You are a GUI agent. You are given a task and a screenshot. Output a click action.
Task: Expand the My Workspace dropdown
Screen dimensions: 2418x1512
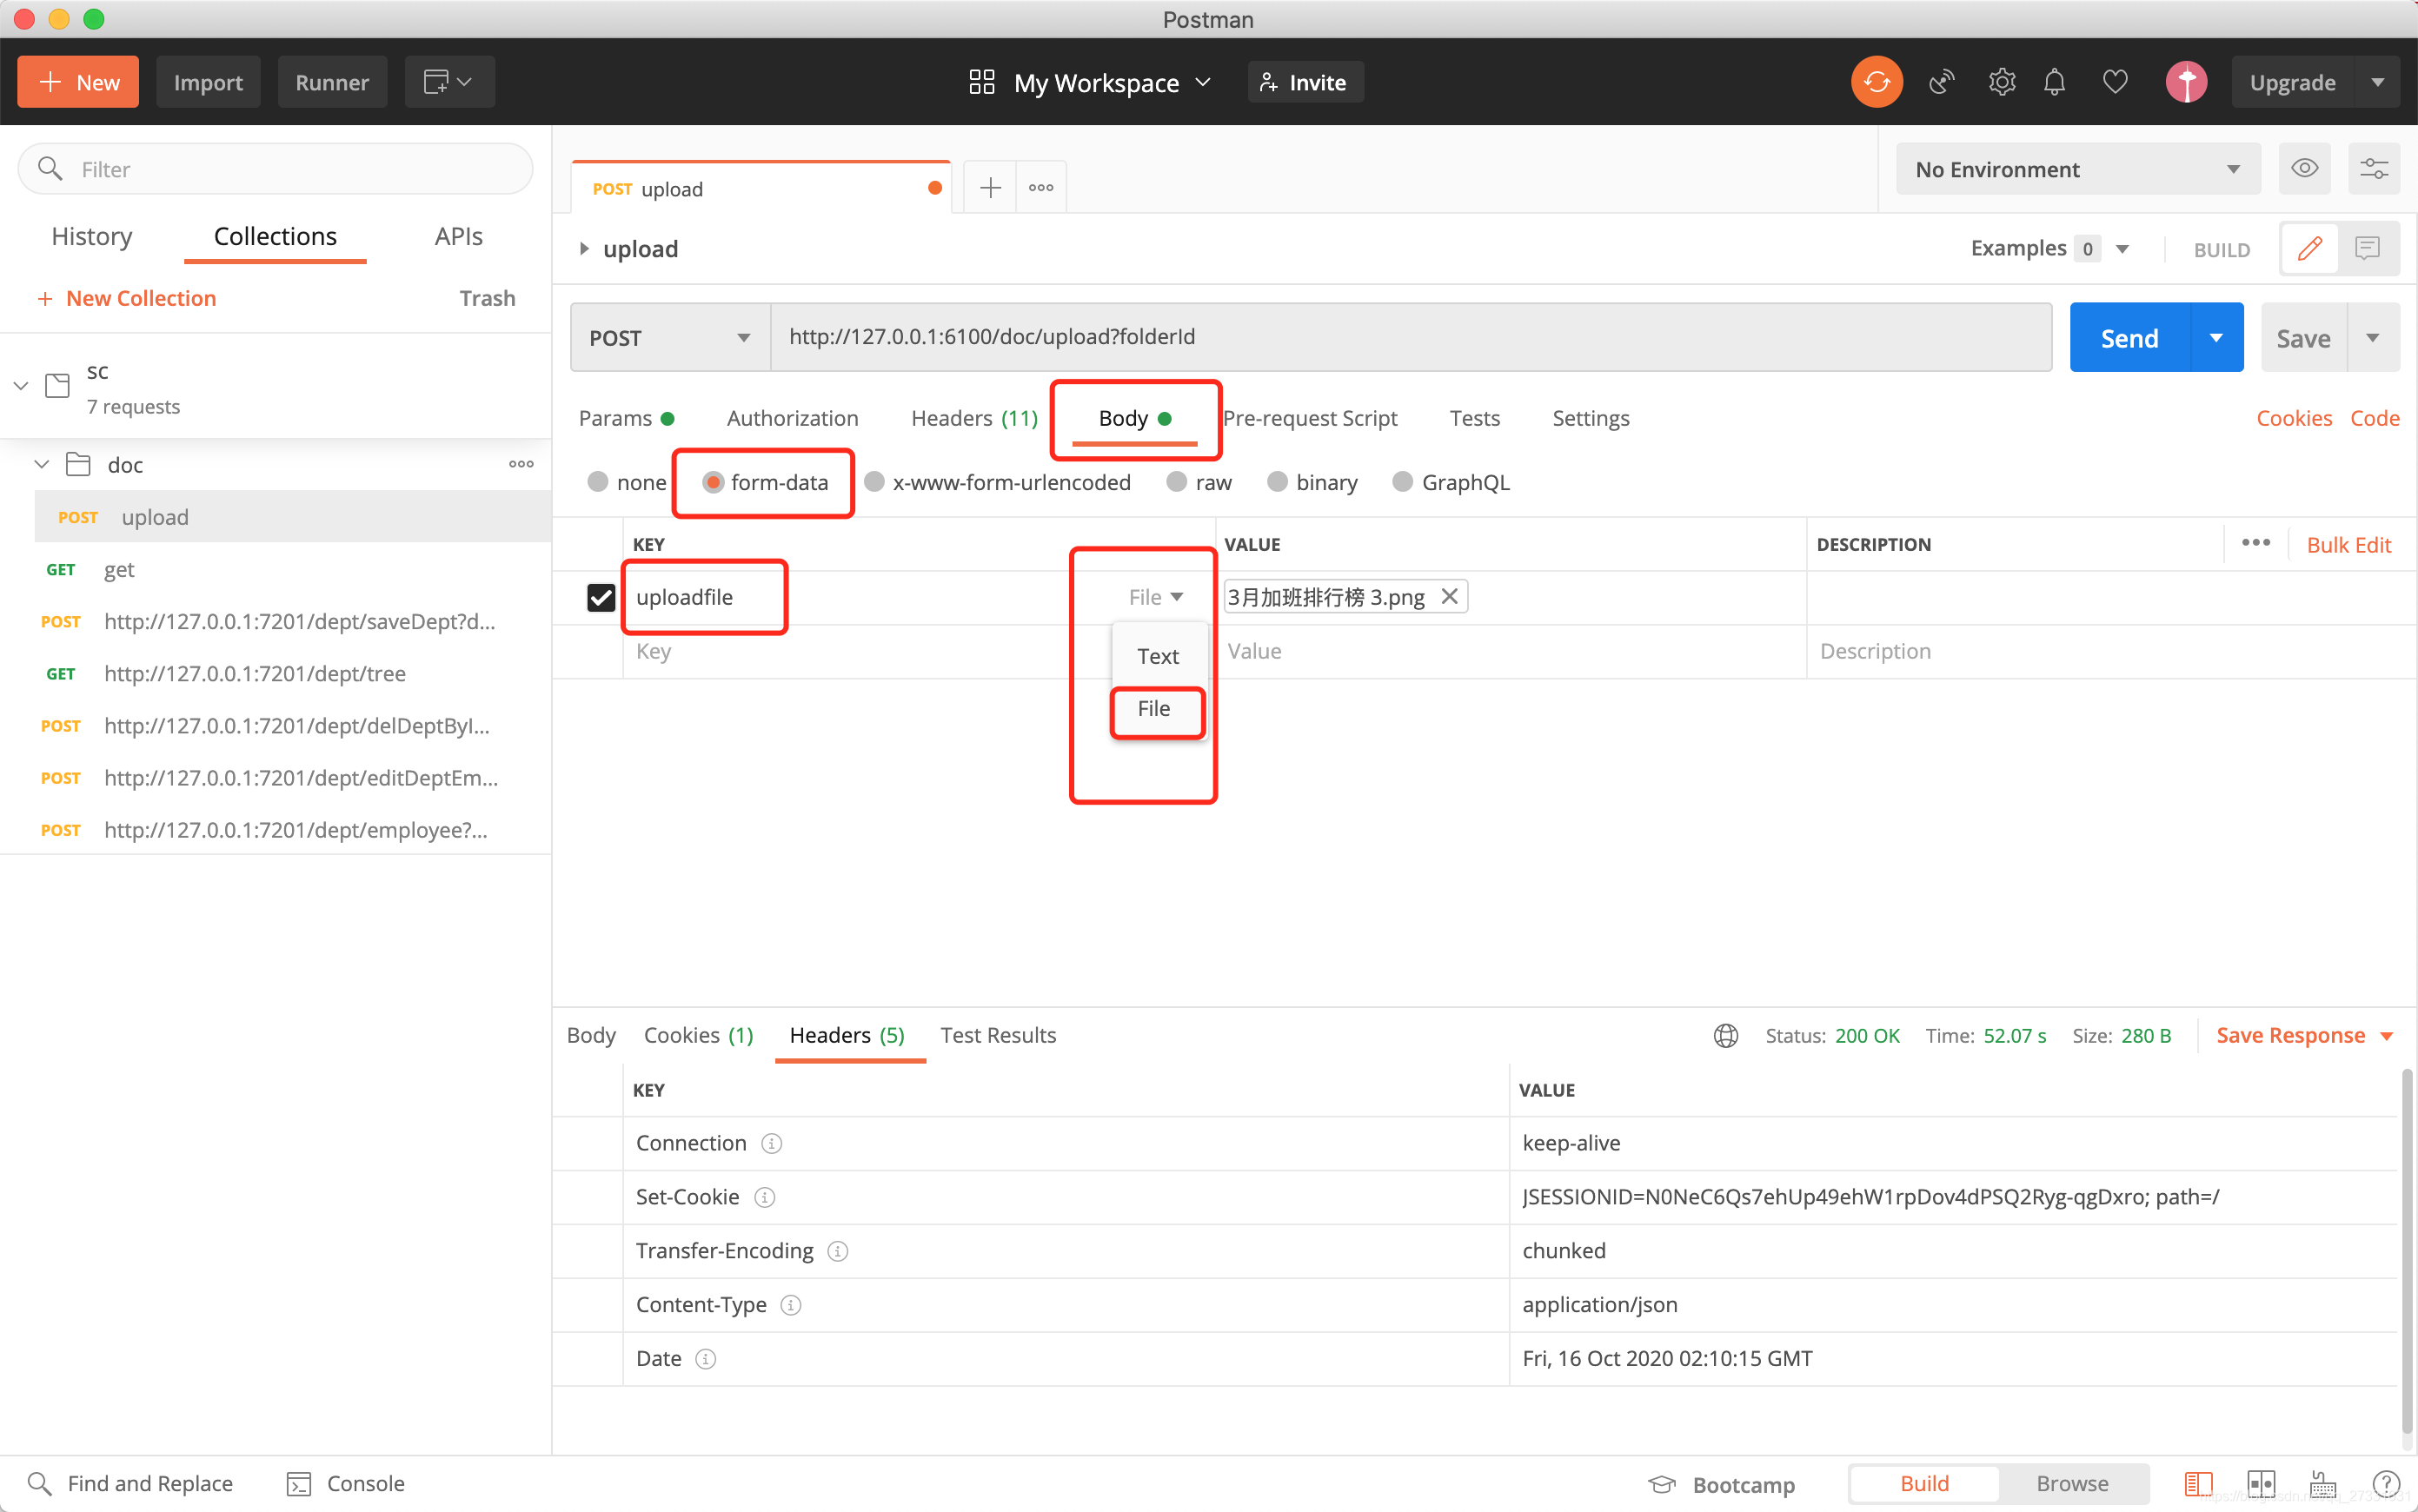click(x=1203, y=82)
